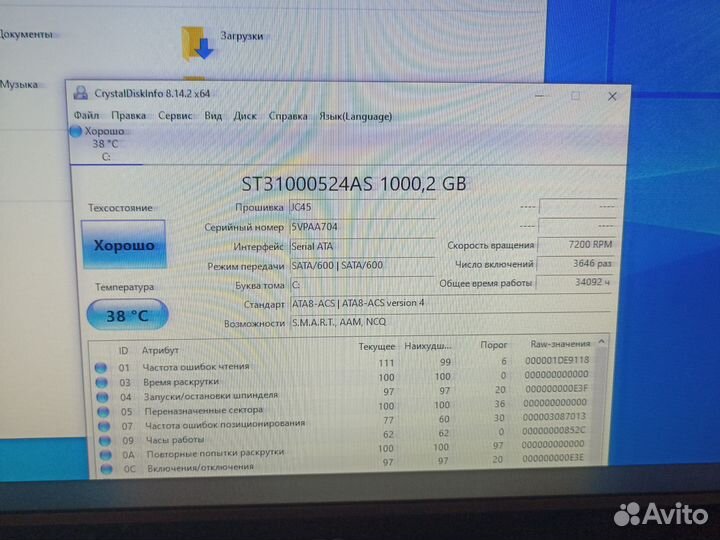Click the Атрибут column header
720x540 pixels.
[x=160, y=350]
